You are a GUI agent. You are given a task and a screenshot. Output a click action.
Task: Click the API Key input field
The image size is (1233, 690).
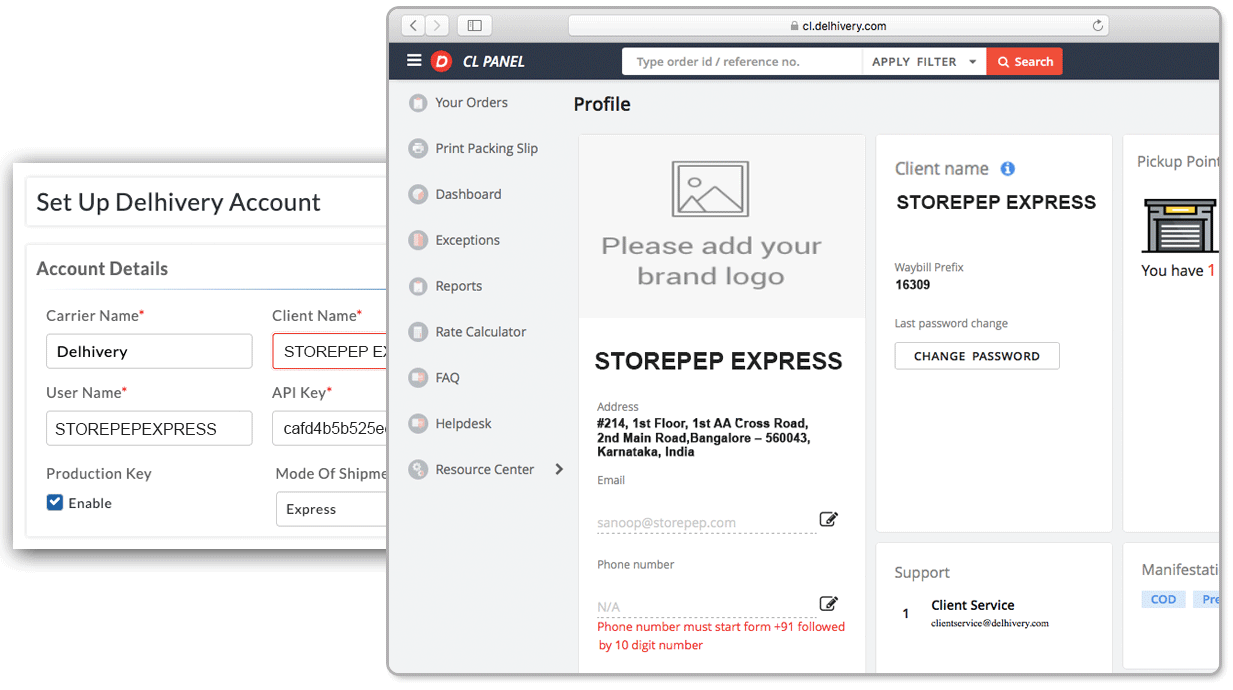[329, 428]
